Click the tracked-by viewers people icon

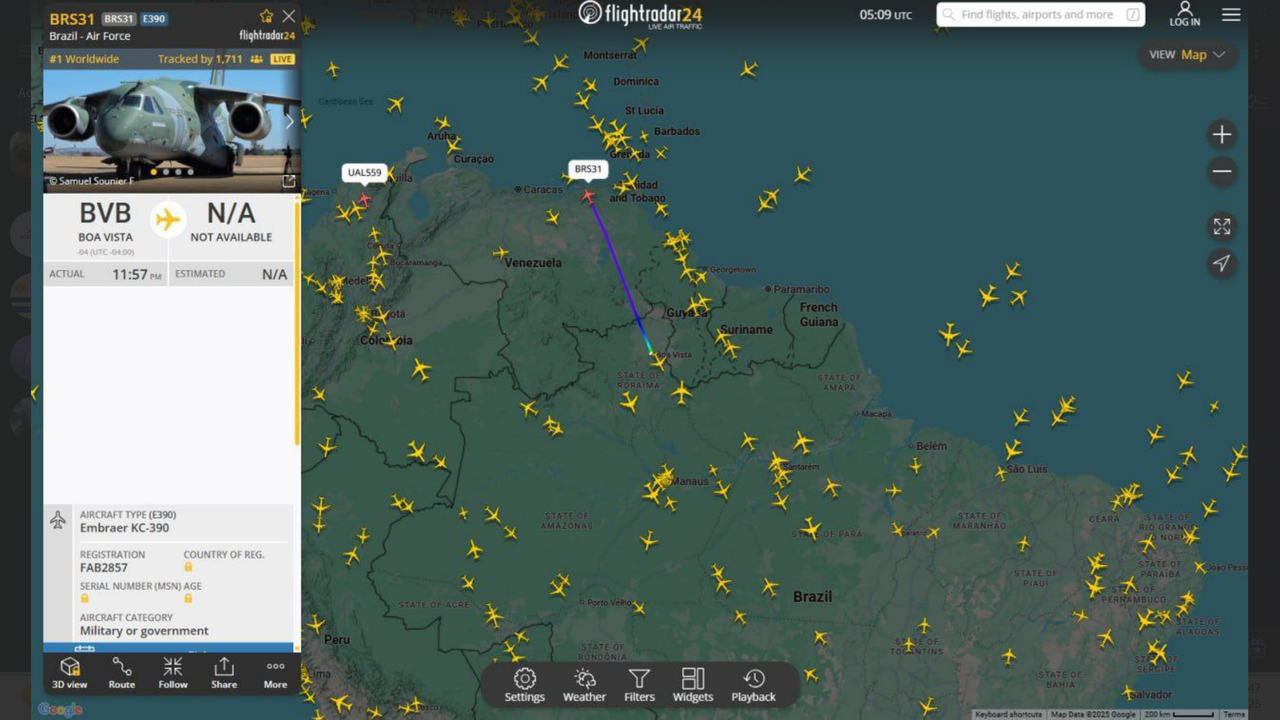(x=257, y=59)
